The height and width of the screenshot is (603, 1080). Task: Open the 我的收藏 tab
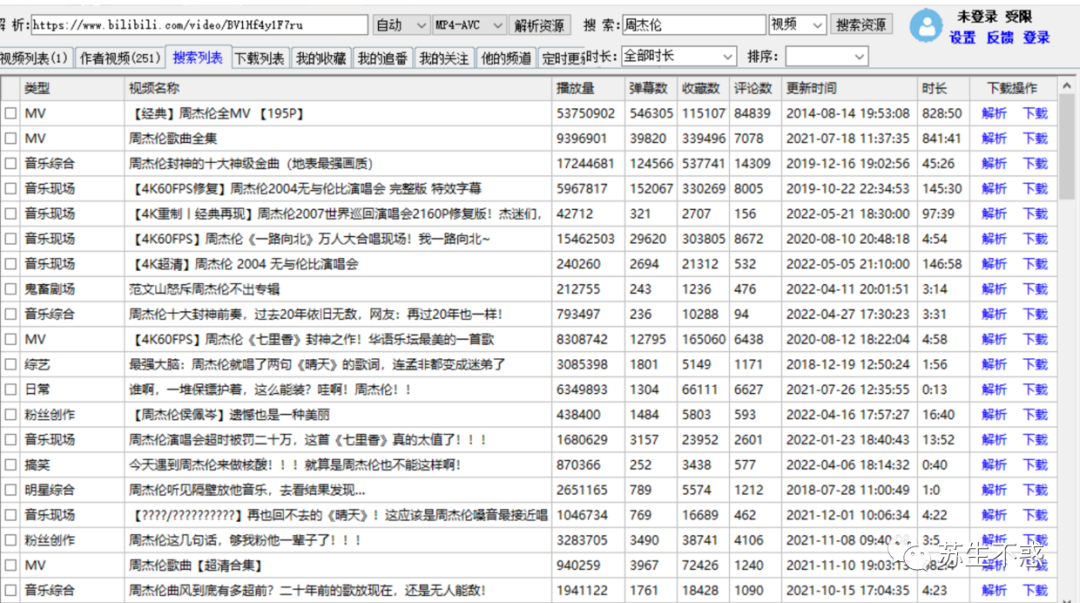pyautogui.click(x=321, y=59)
